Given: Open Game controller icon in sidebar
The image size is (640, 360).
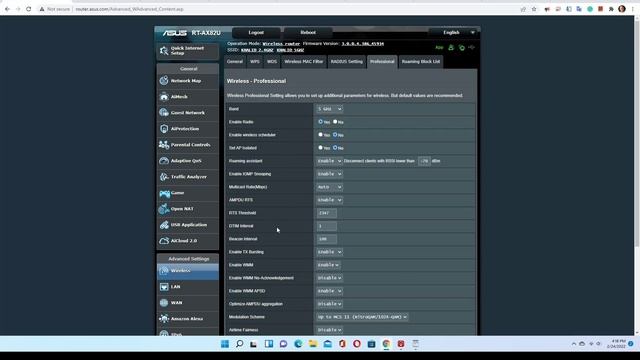Looking at the screenshot, I should click(x=164, y=193).
